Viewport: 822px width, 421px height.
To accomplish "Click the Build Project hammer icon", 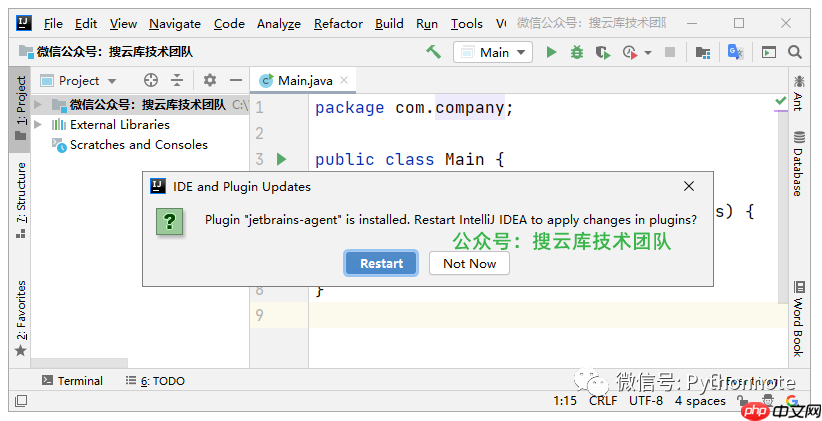I will pyautogui.click(x=434, y=52).
